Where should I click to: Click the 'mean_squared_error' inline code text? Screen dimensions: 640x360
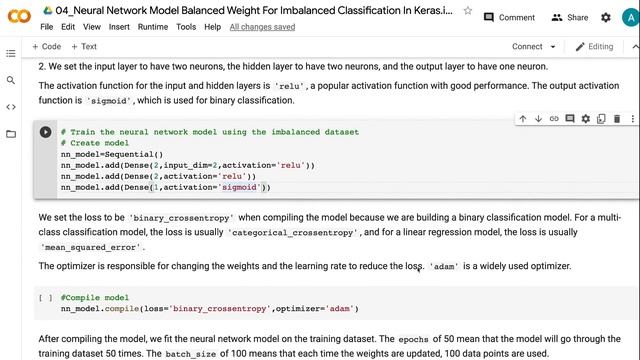coord(91,247)
